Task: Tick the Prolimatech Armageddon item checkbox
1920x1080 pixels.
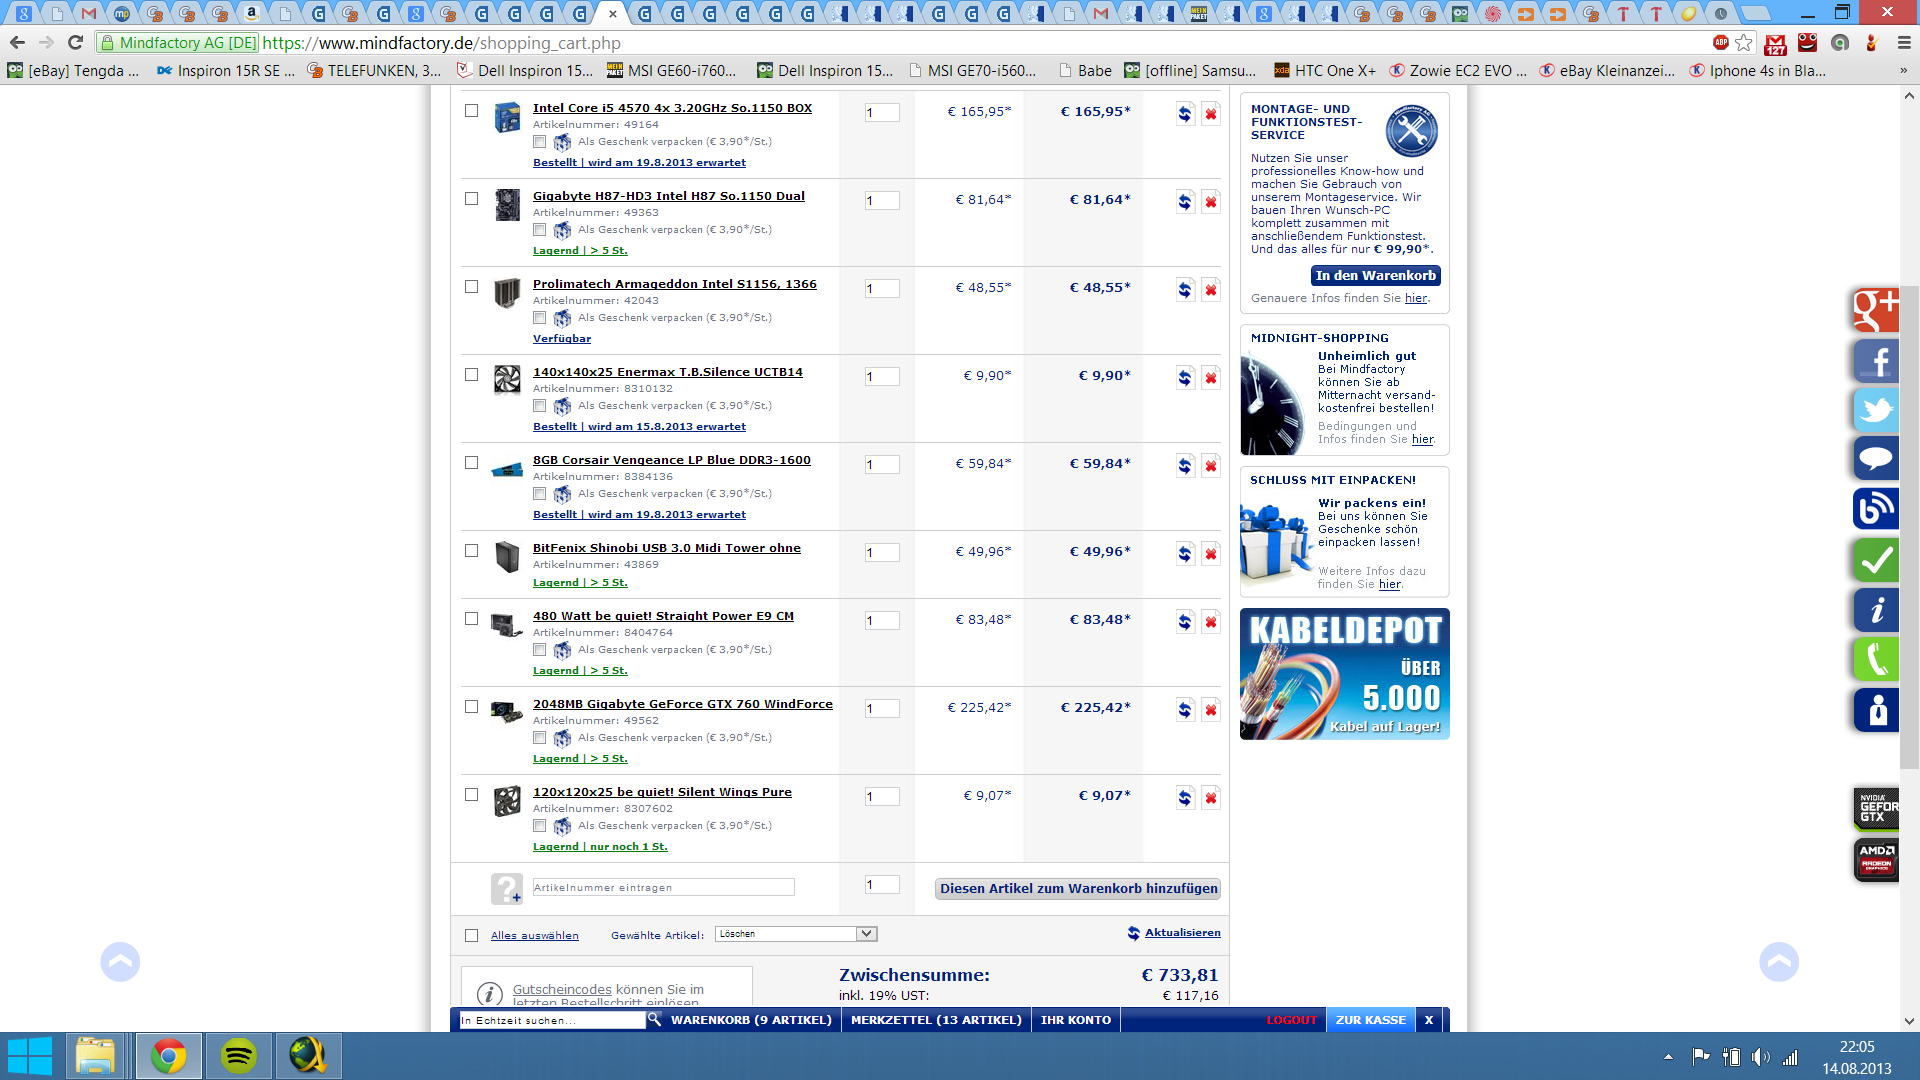Action: click(x=471, y=287)
